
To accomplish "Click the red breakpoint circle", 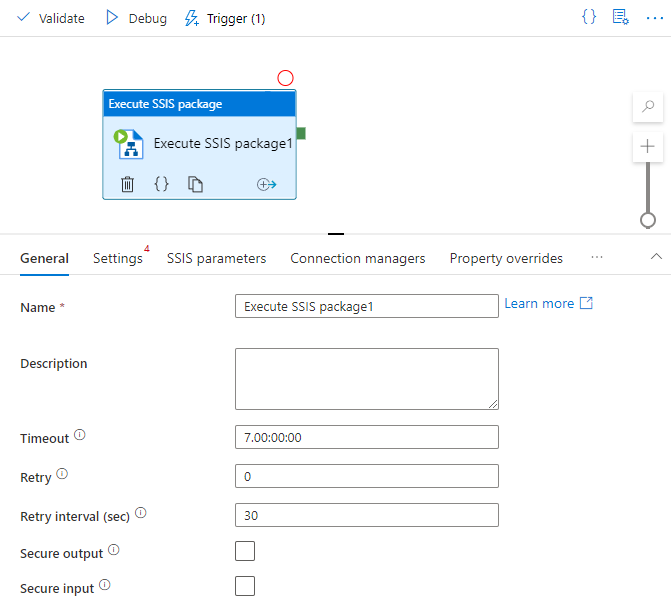I will [285, 78].
